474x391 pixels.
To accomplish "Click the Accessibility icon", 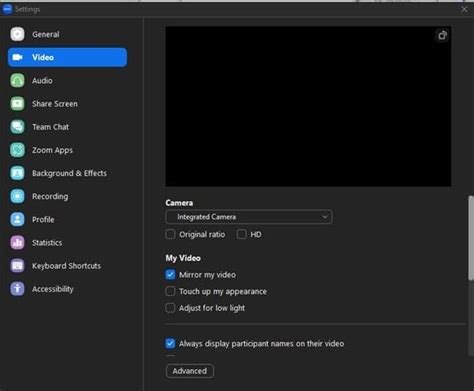I will (x=17, y=289).
